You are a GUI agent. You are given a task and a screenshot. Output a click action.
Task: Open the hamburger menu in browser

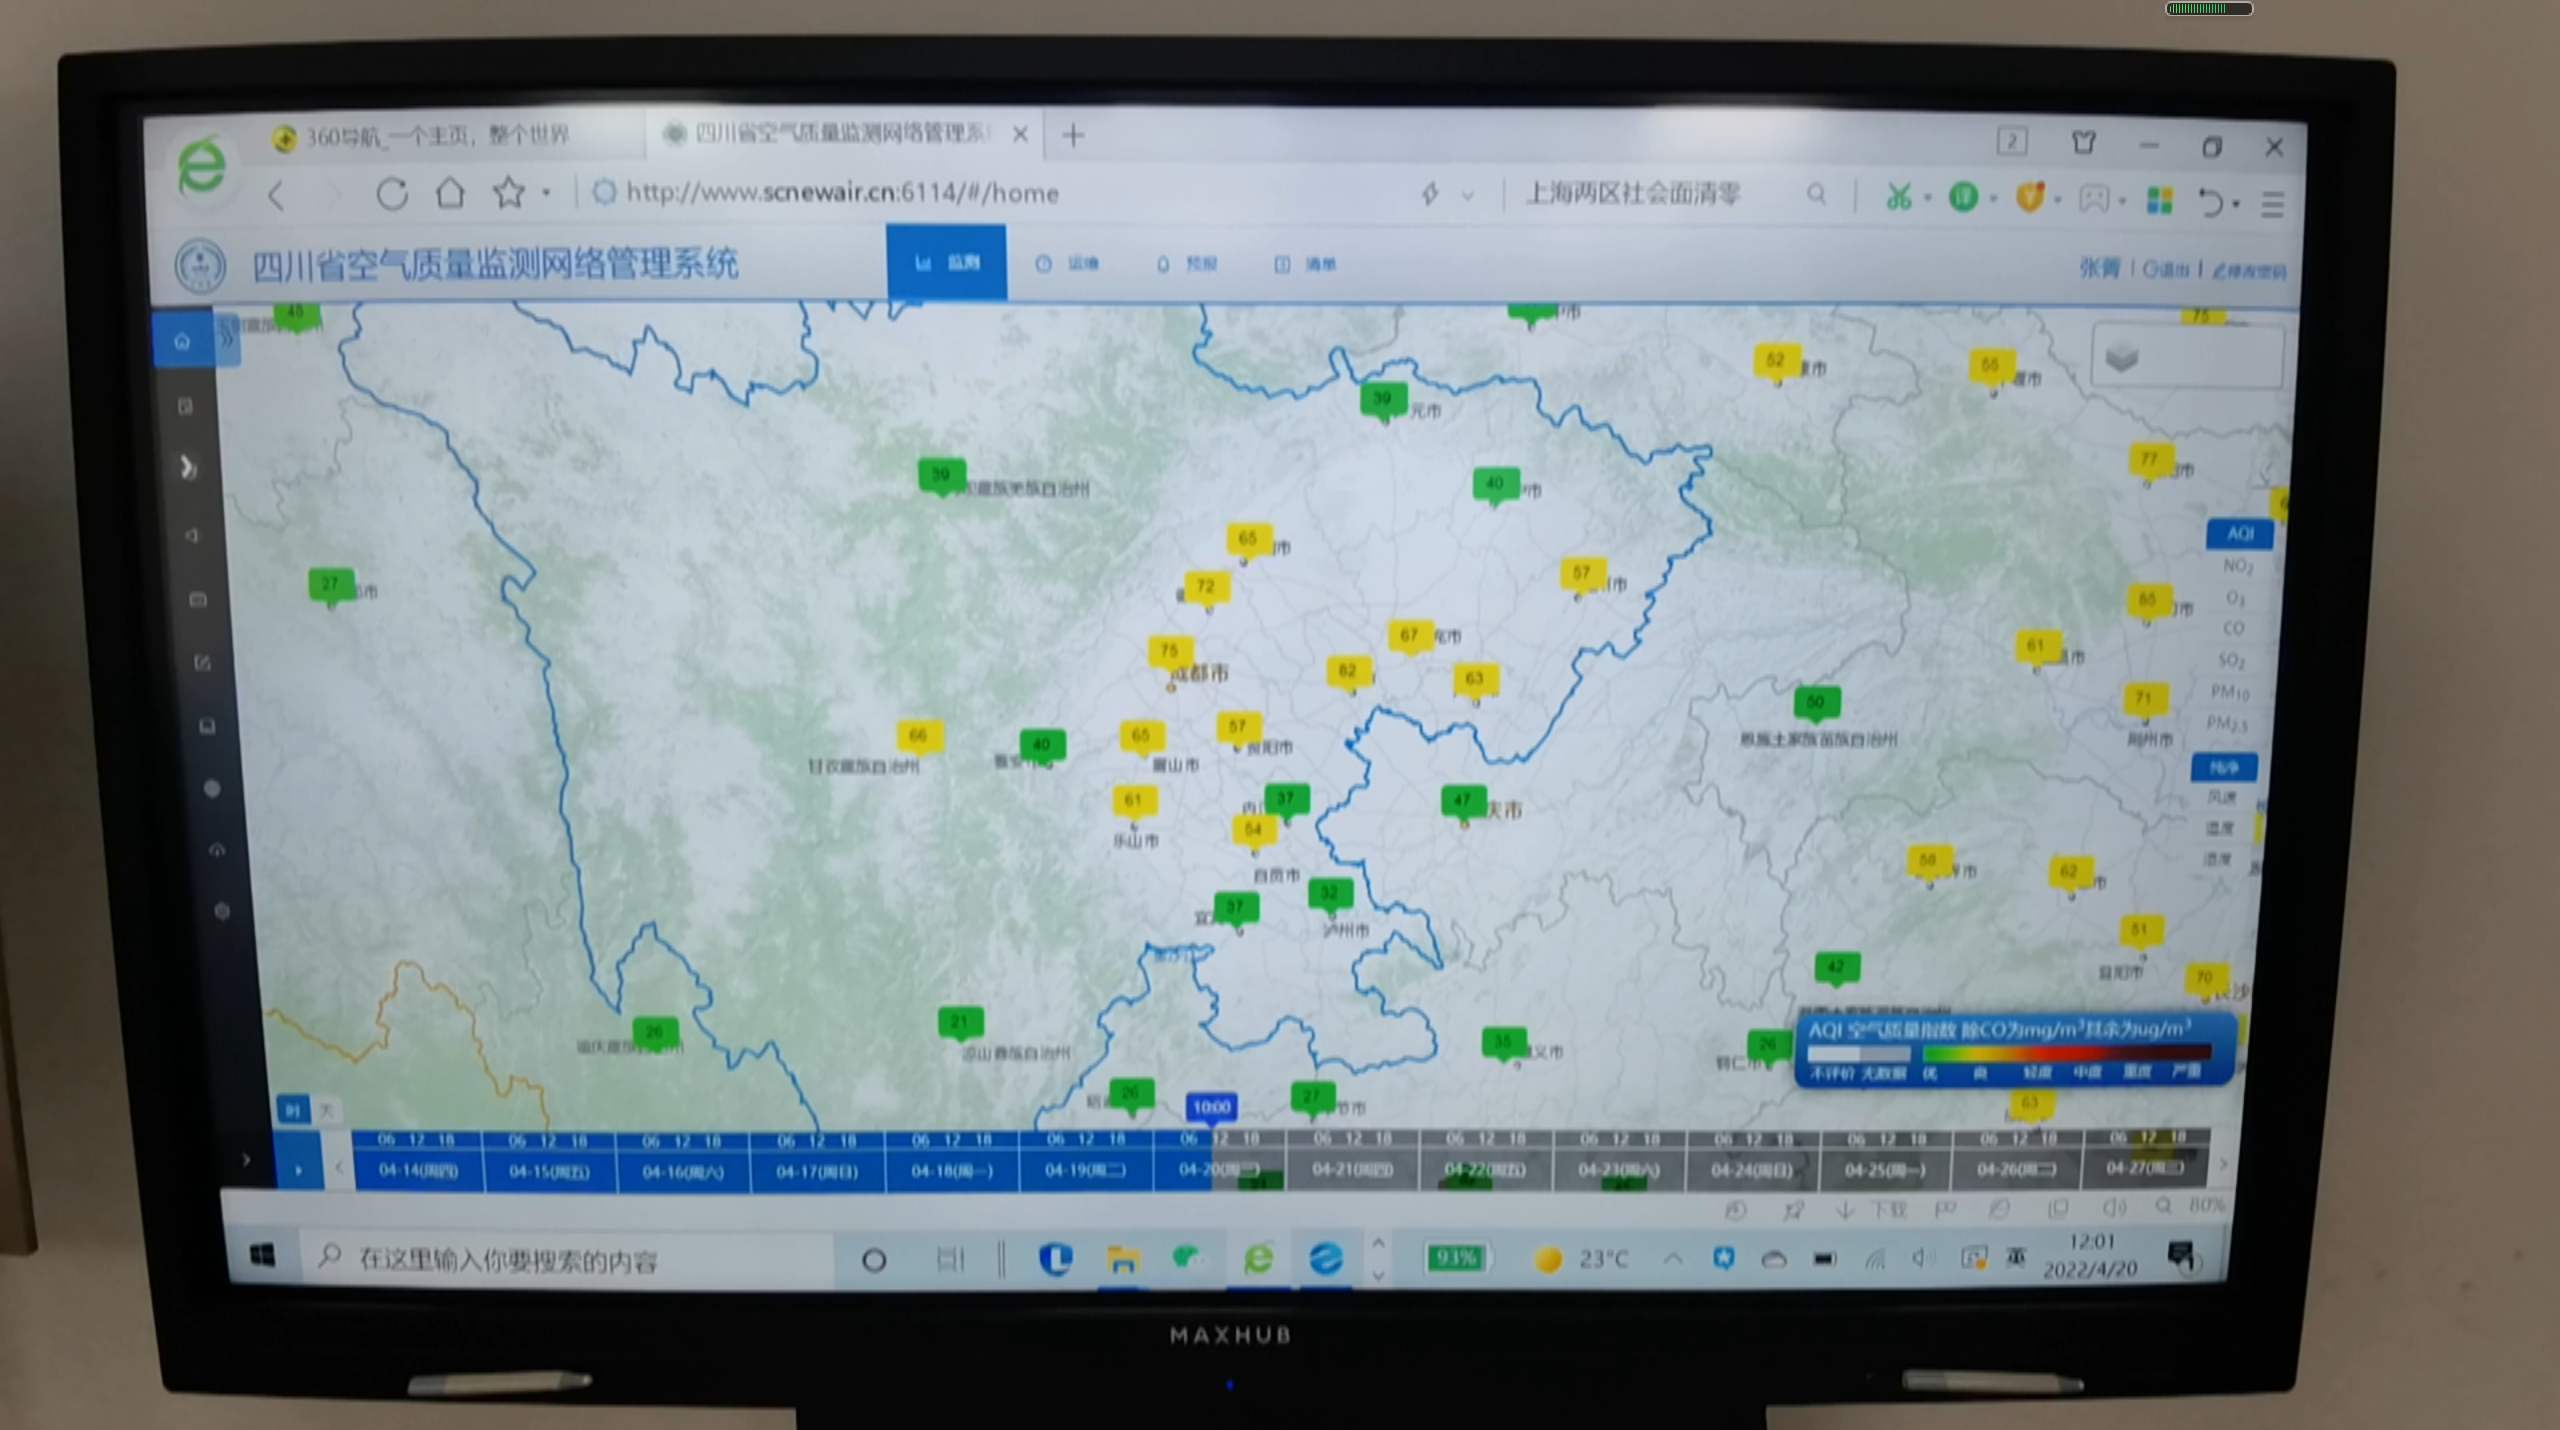pos(2272,204)
